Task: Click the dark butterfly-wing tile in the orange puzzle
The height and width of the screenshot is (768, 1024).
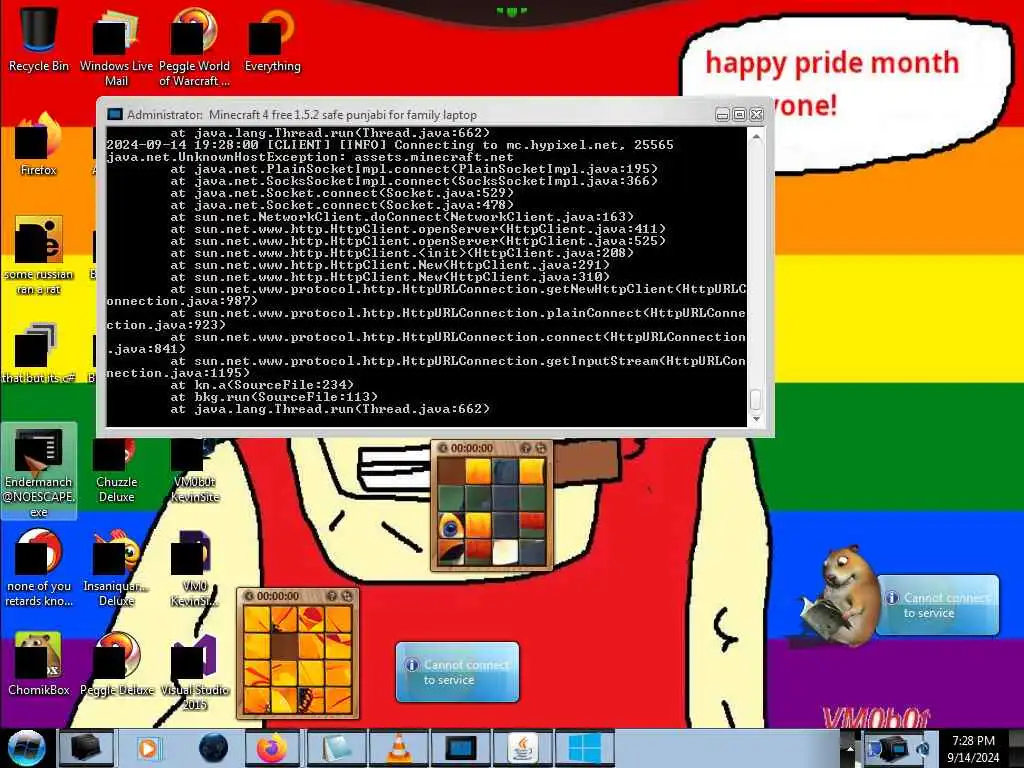Action: click(311, 699)
